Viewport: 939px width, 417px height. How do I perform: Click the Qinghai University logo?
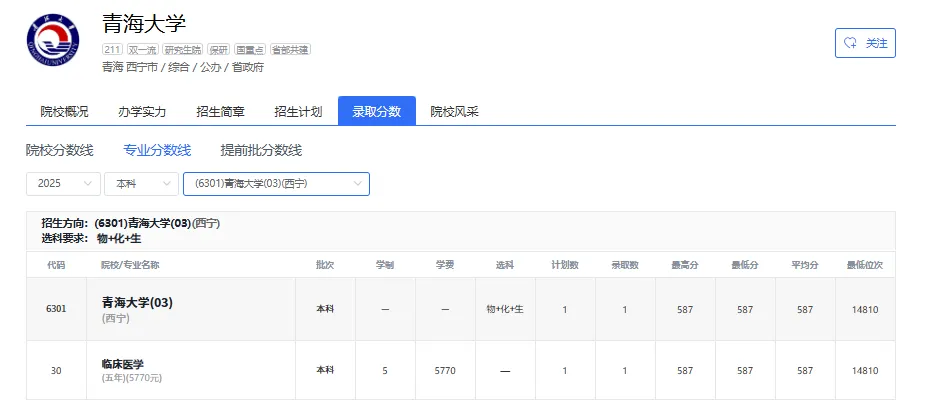(53, 39)
